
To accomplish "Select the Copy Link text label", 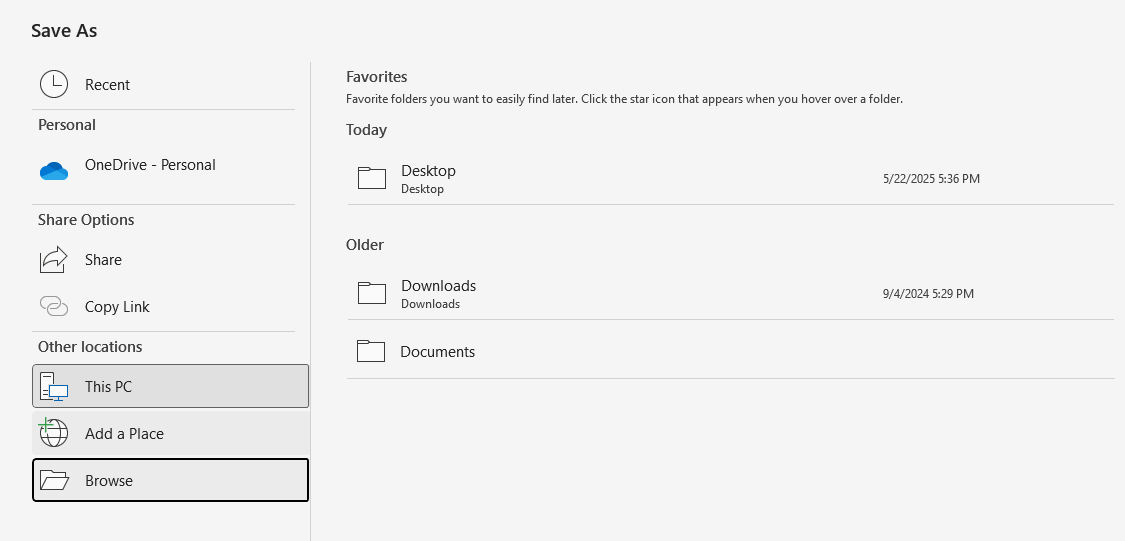I will click(117, 307).
